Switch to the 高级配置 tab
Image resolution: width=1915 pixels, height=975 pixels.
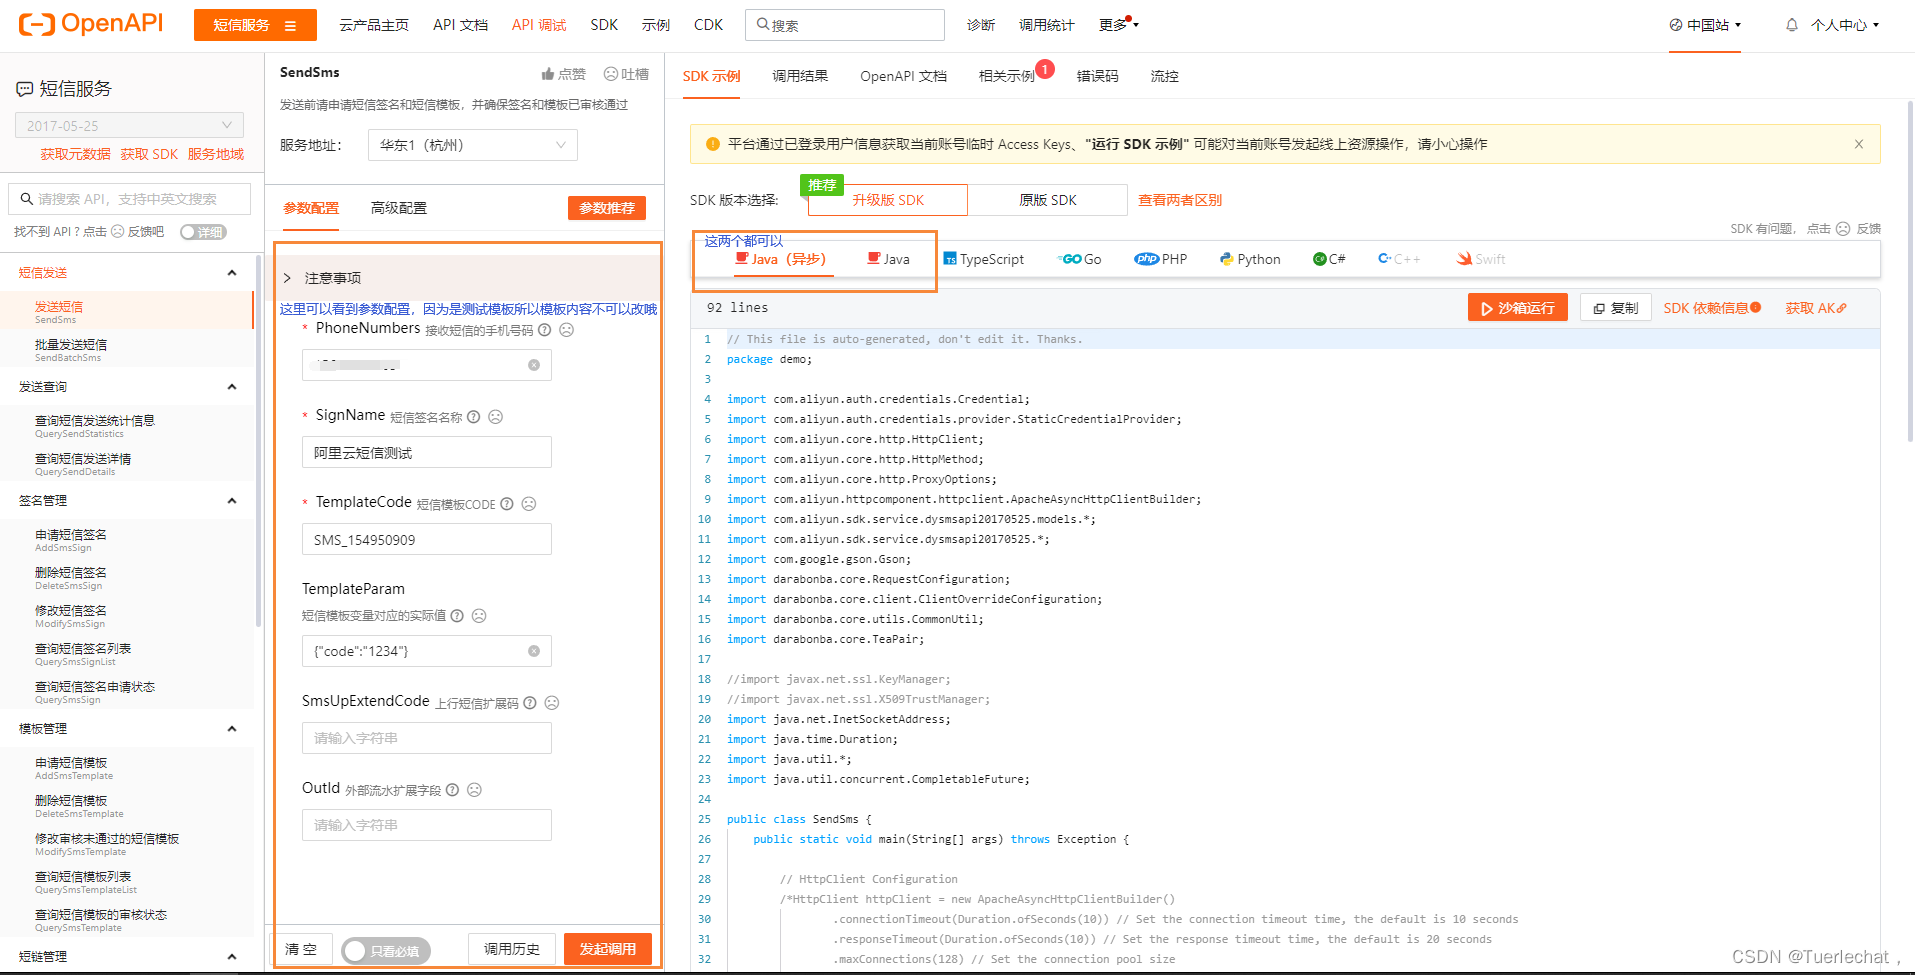tap(399, 208)
